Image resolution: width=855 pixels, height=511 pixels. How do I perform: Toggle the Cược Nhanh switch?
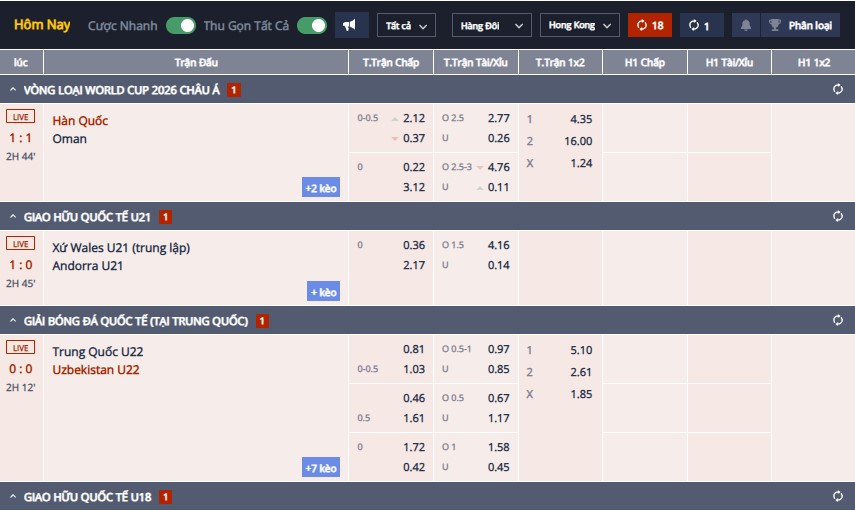(181, 25)
